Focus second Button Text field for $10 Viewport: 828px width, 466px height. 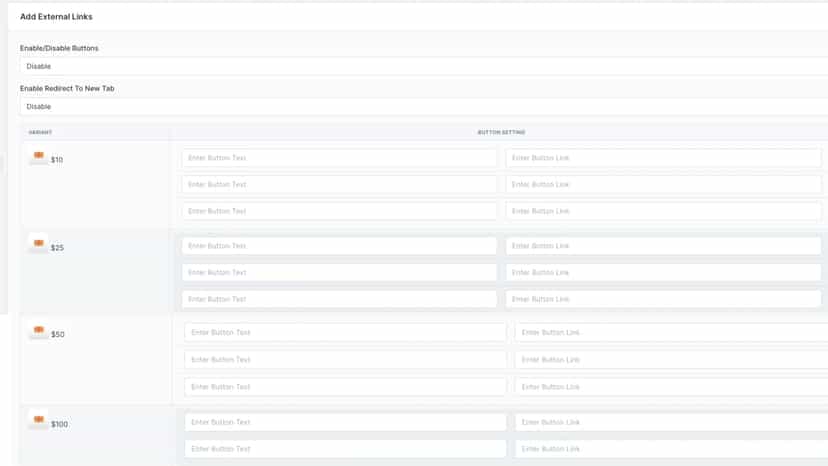tap(339, 184)
